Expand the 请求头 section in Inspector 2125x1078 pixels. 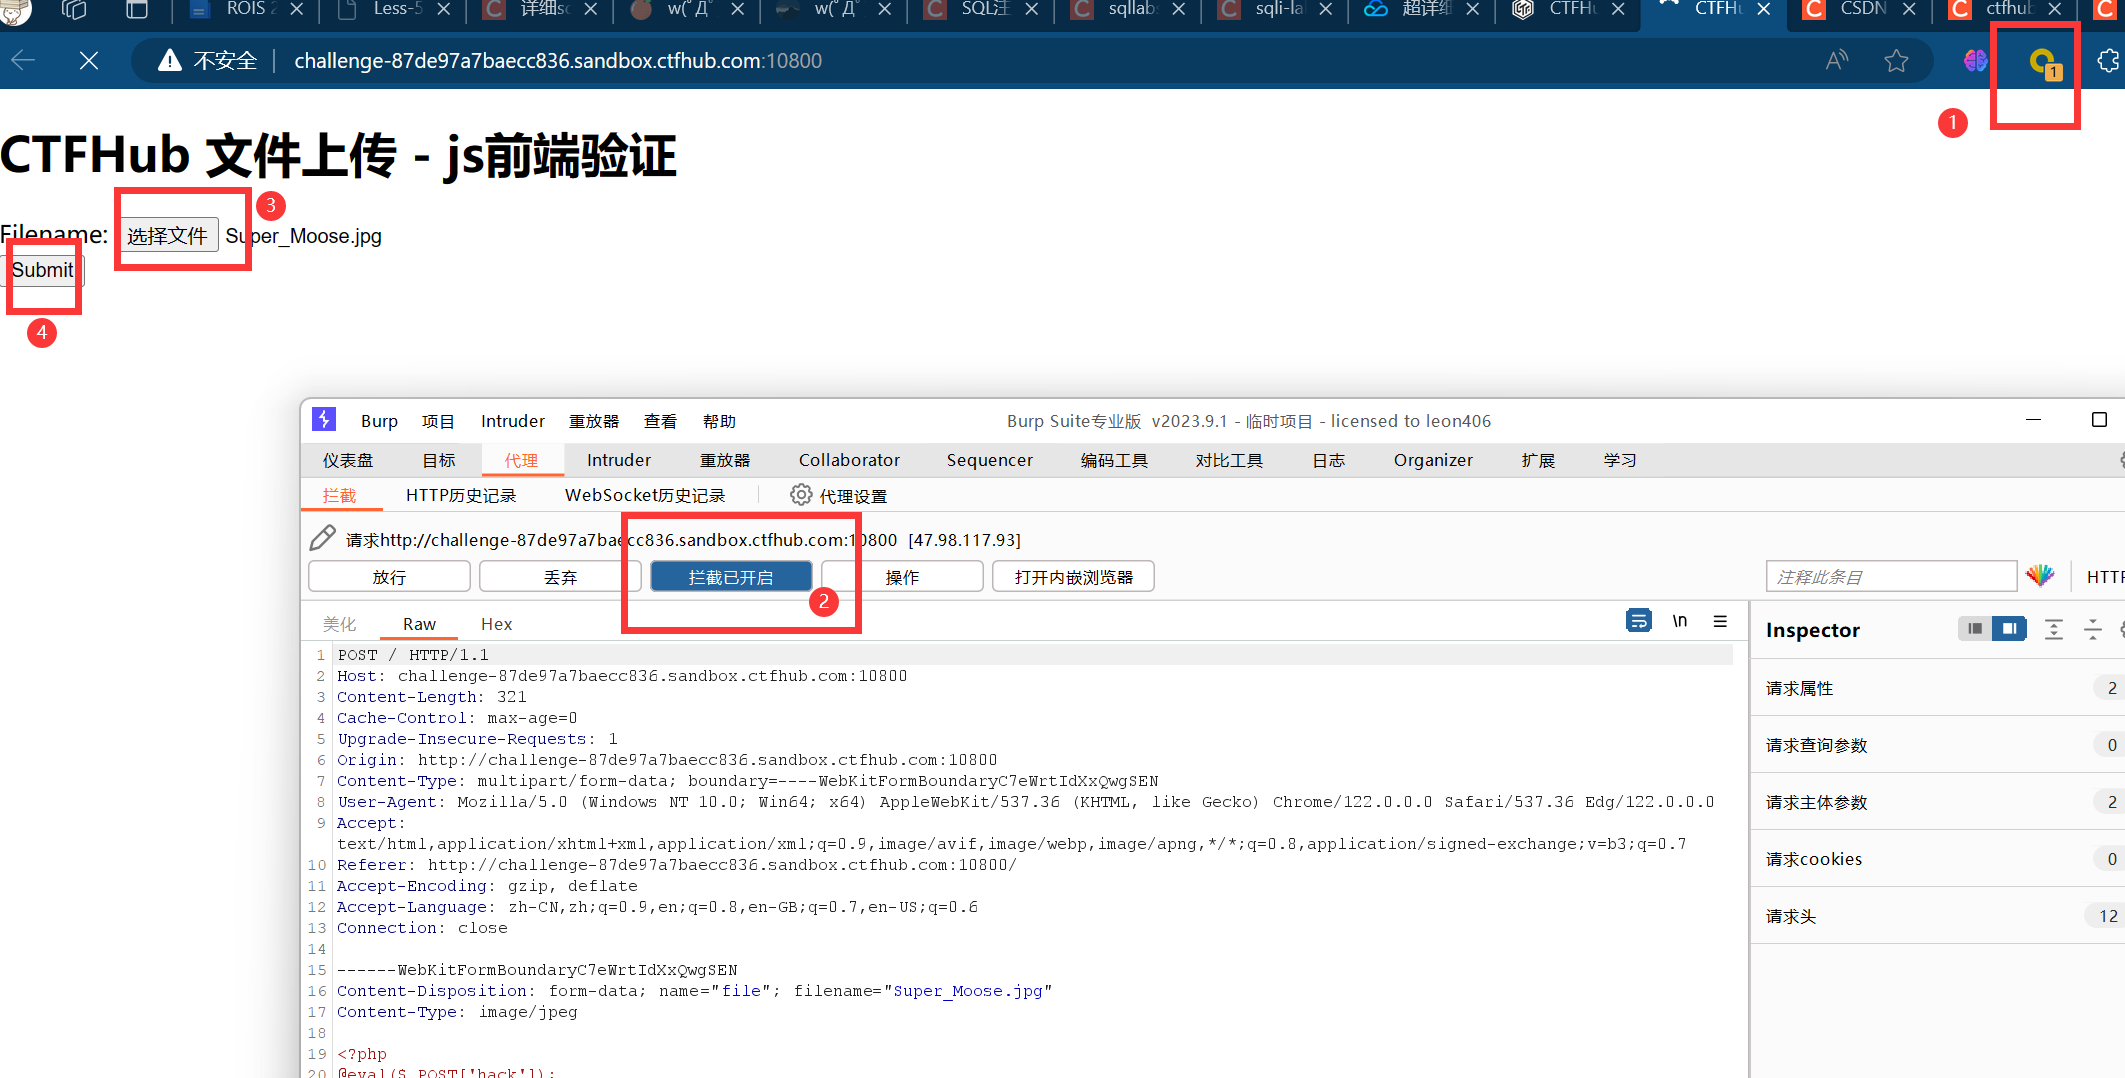(x=1790, y=916)
